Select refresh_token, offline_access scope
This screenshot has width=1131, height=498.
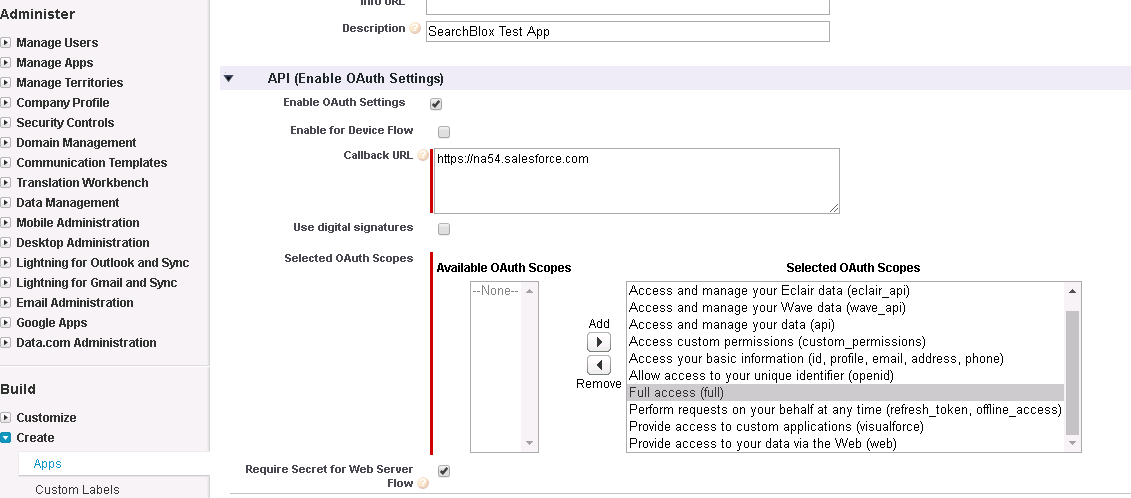click(845, 409)
